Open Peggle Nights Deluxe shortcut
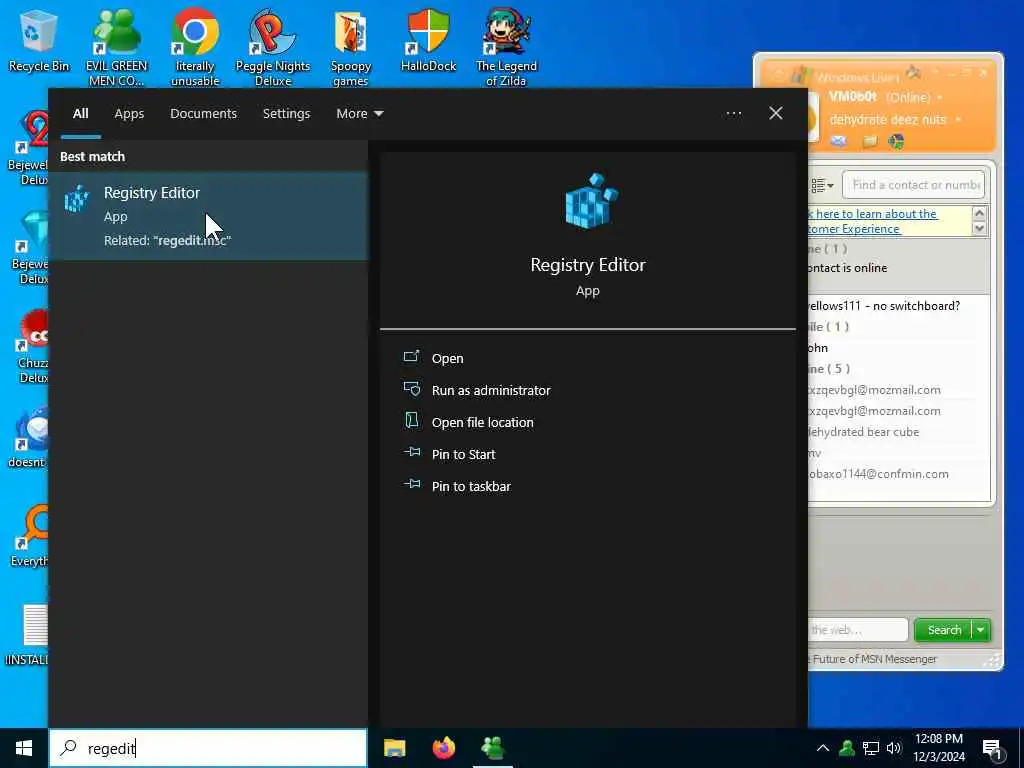 [273, 47]
